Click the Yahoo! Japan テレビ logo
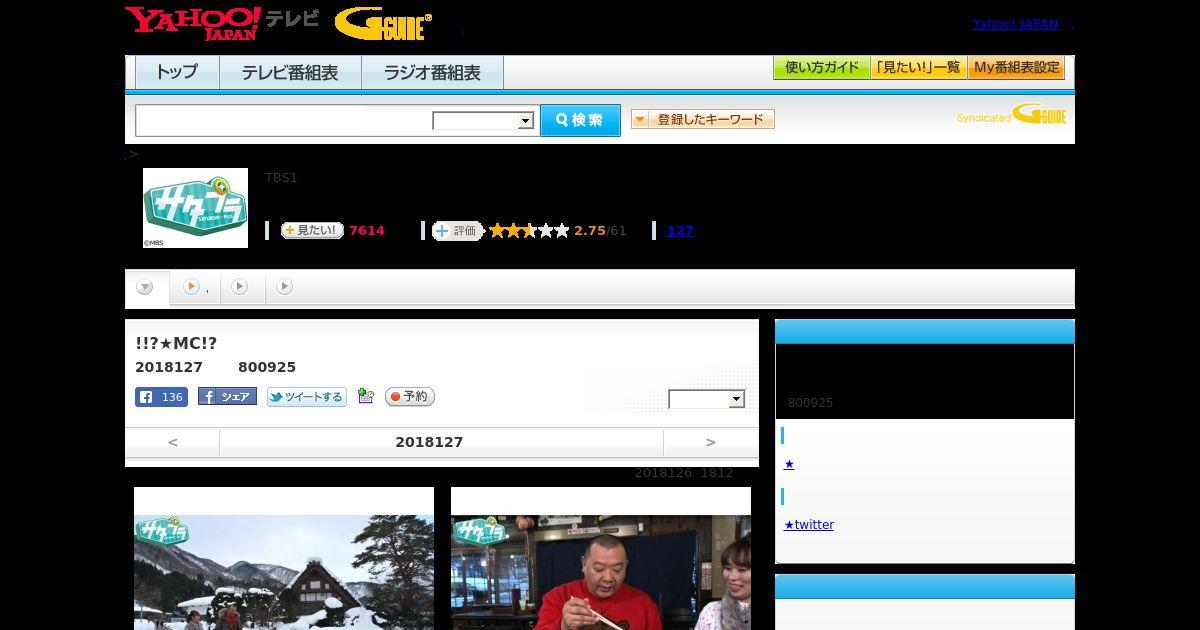This screenshot has height=630, width=1200. pyautogui.click(x=222, y=23)
